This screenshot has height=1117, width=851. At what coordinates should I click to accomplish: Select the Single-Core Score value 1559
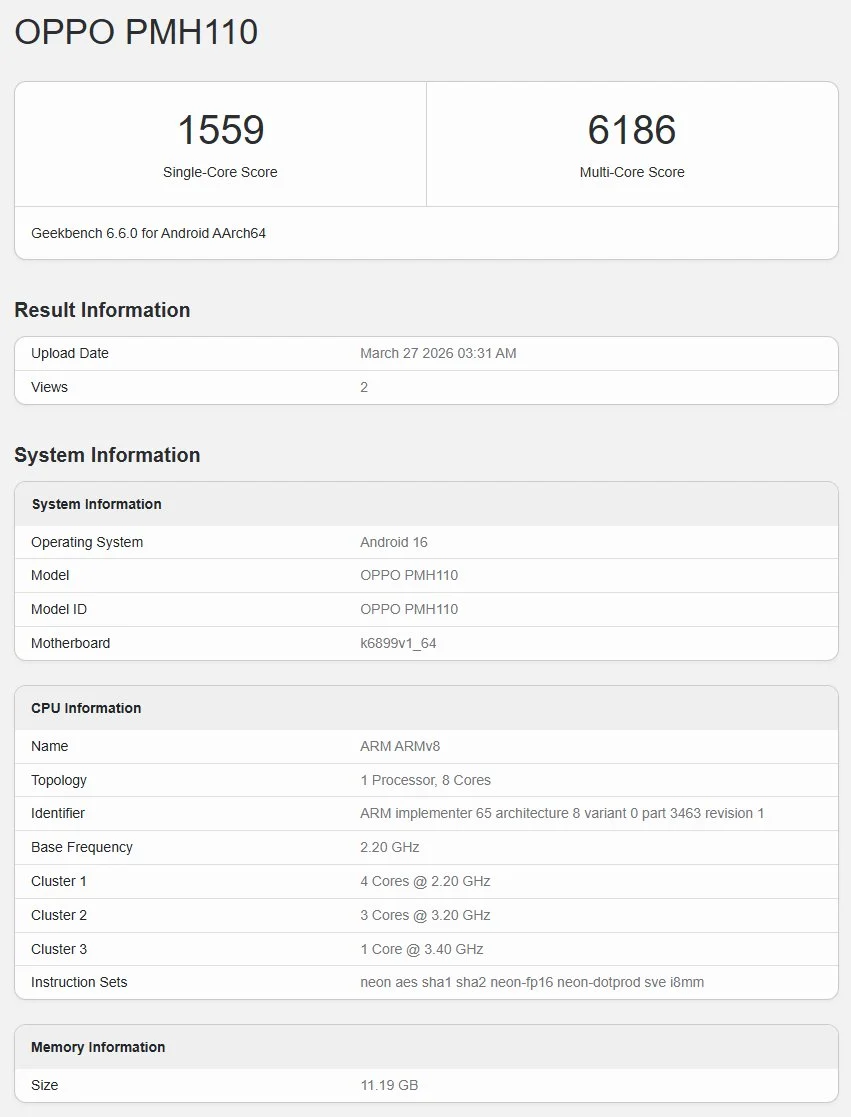pyautogui.click(x=220, y=129)
